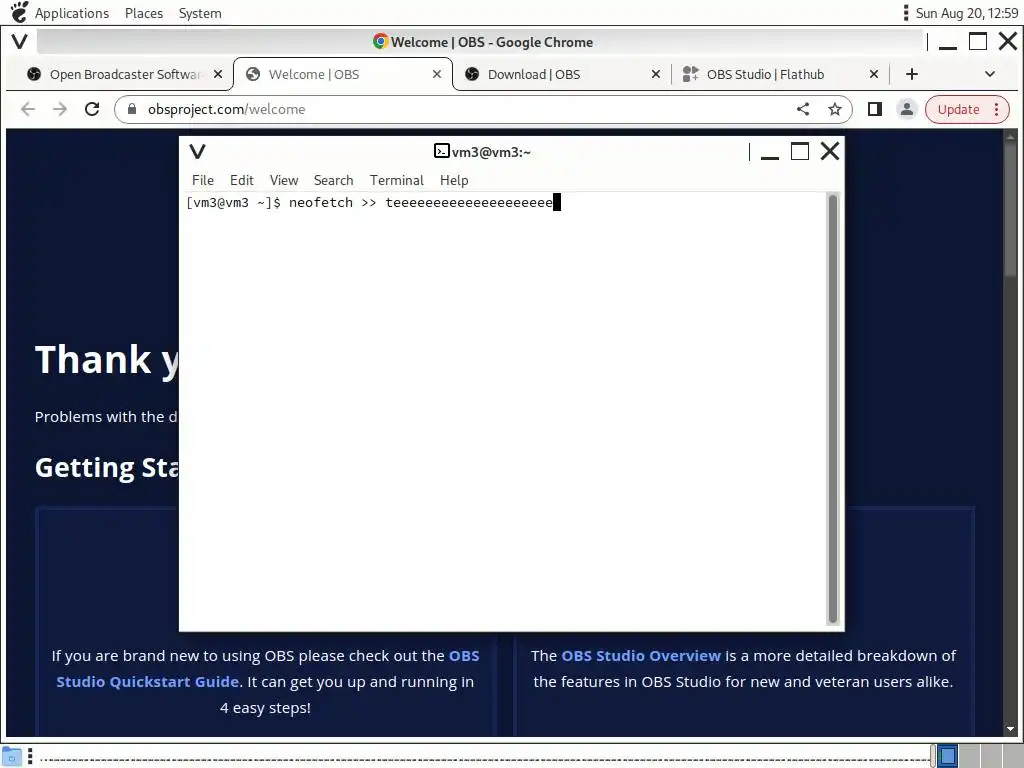Open the terminal Search menu
Viewport: 1024px width, 768px height.
[333, 180]
